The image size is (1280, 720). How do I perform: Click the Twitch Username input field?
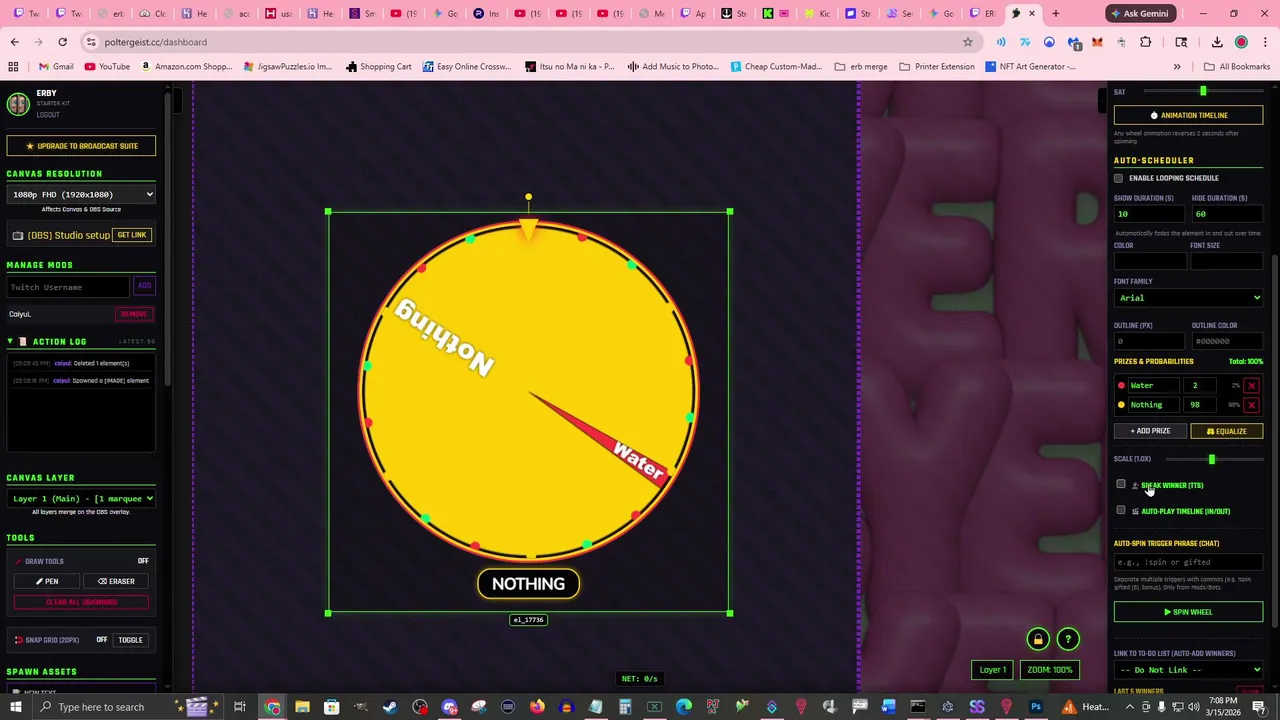[68, 287]
